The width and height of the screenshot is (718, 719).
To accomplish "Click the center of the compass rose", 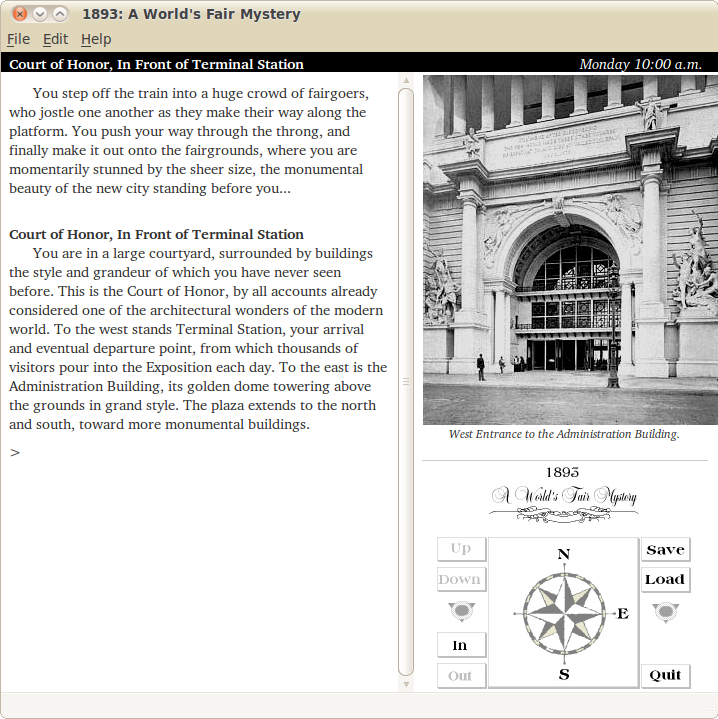I will tap(564, 613).
